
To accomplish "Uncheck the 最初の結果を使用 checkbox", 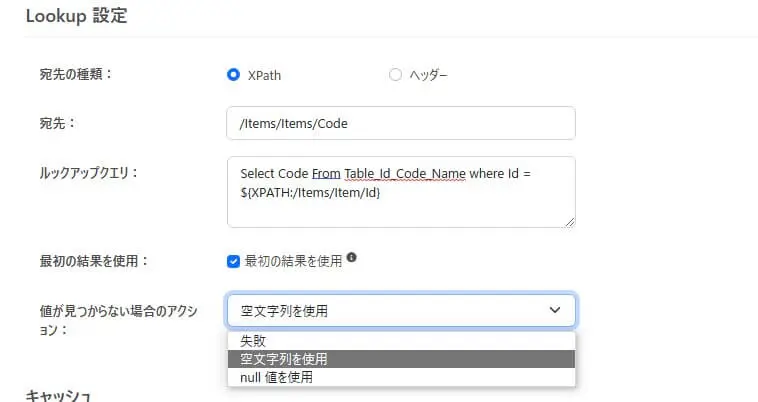I will pyautogui.click(x=234, y=261).
